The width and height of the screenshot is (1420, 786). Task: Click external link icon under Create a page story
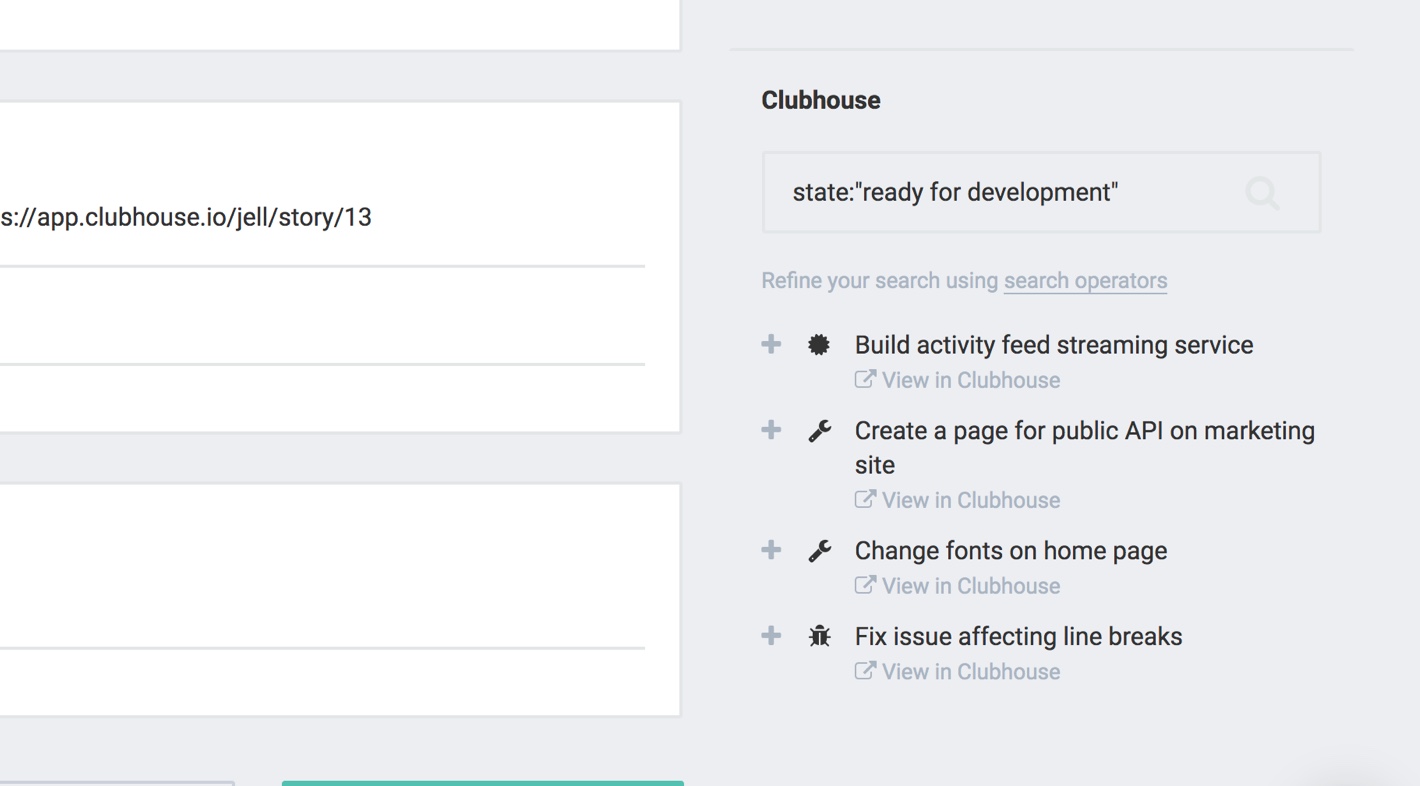[865, 500]
